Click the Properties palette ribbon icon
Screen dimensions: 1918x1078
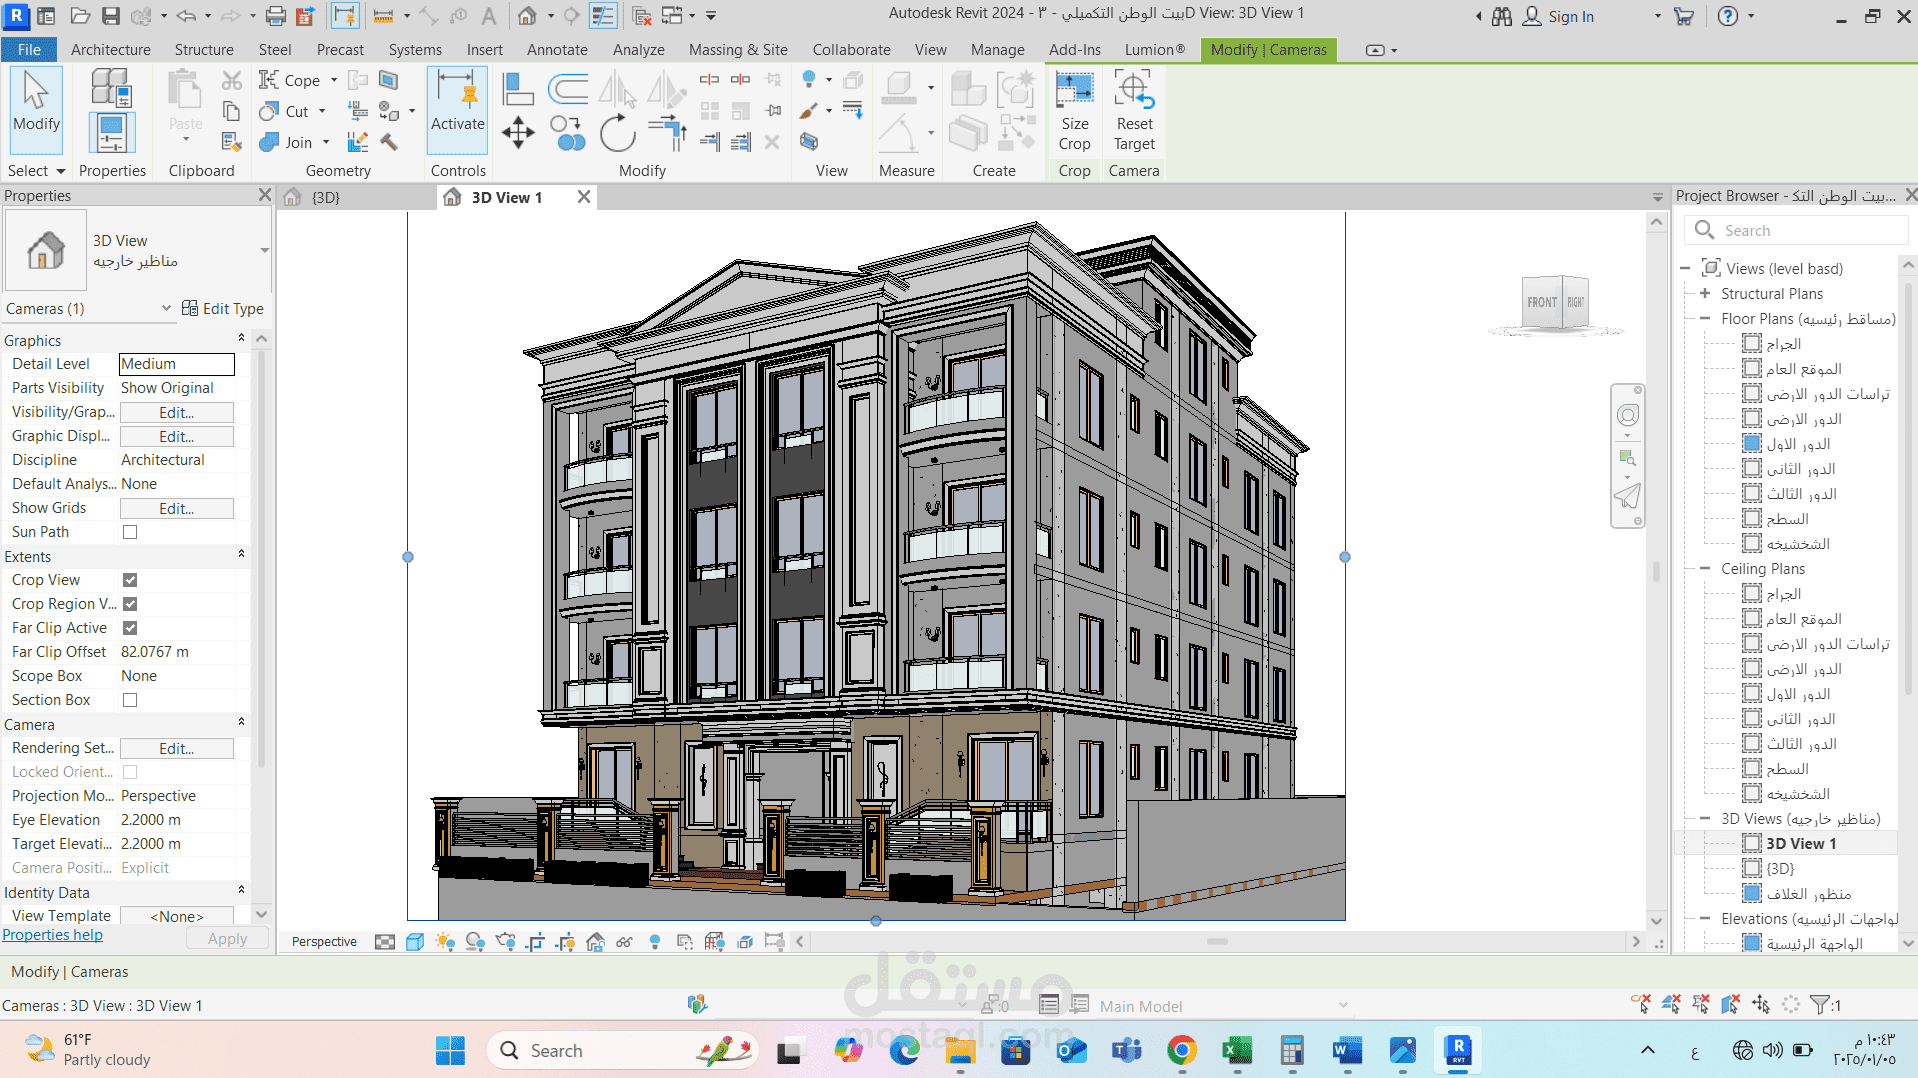point(111,133)
